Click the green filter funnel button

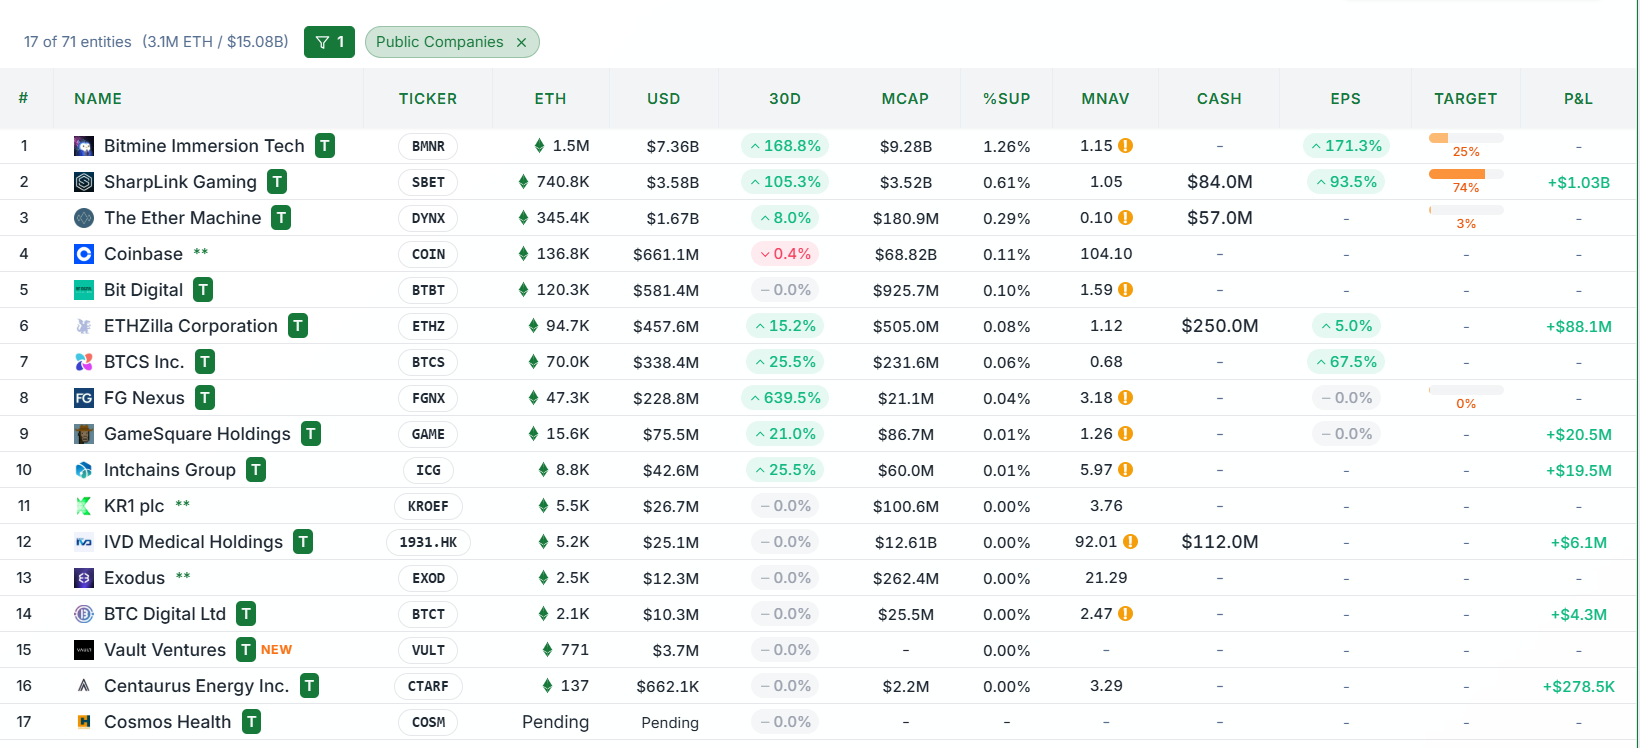click(329, 42)
